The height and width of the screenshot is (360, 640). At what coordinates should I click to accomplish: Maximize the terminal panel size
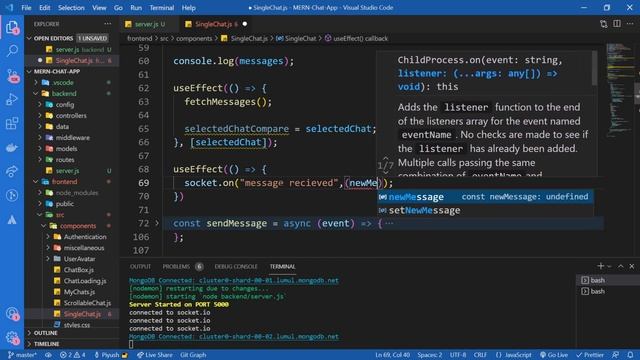tap(620, 266)
